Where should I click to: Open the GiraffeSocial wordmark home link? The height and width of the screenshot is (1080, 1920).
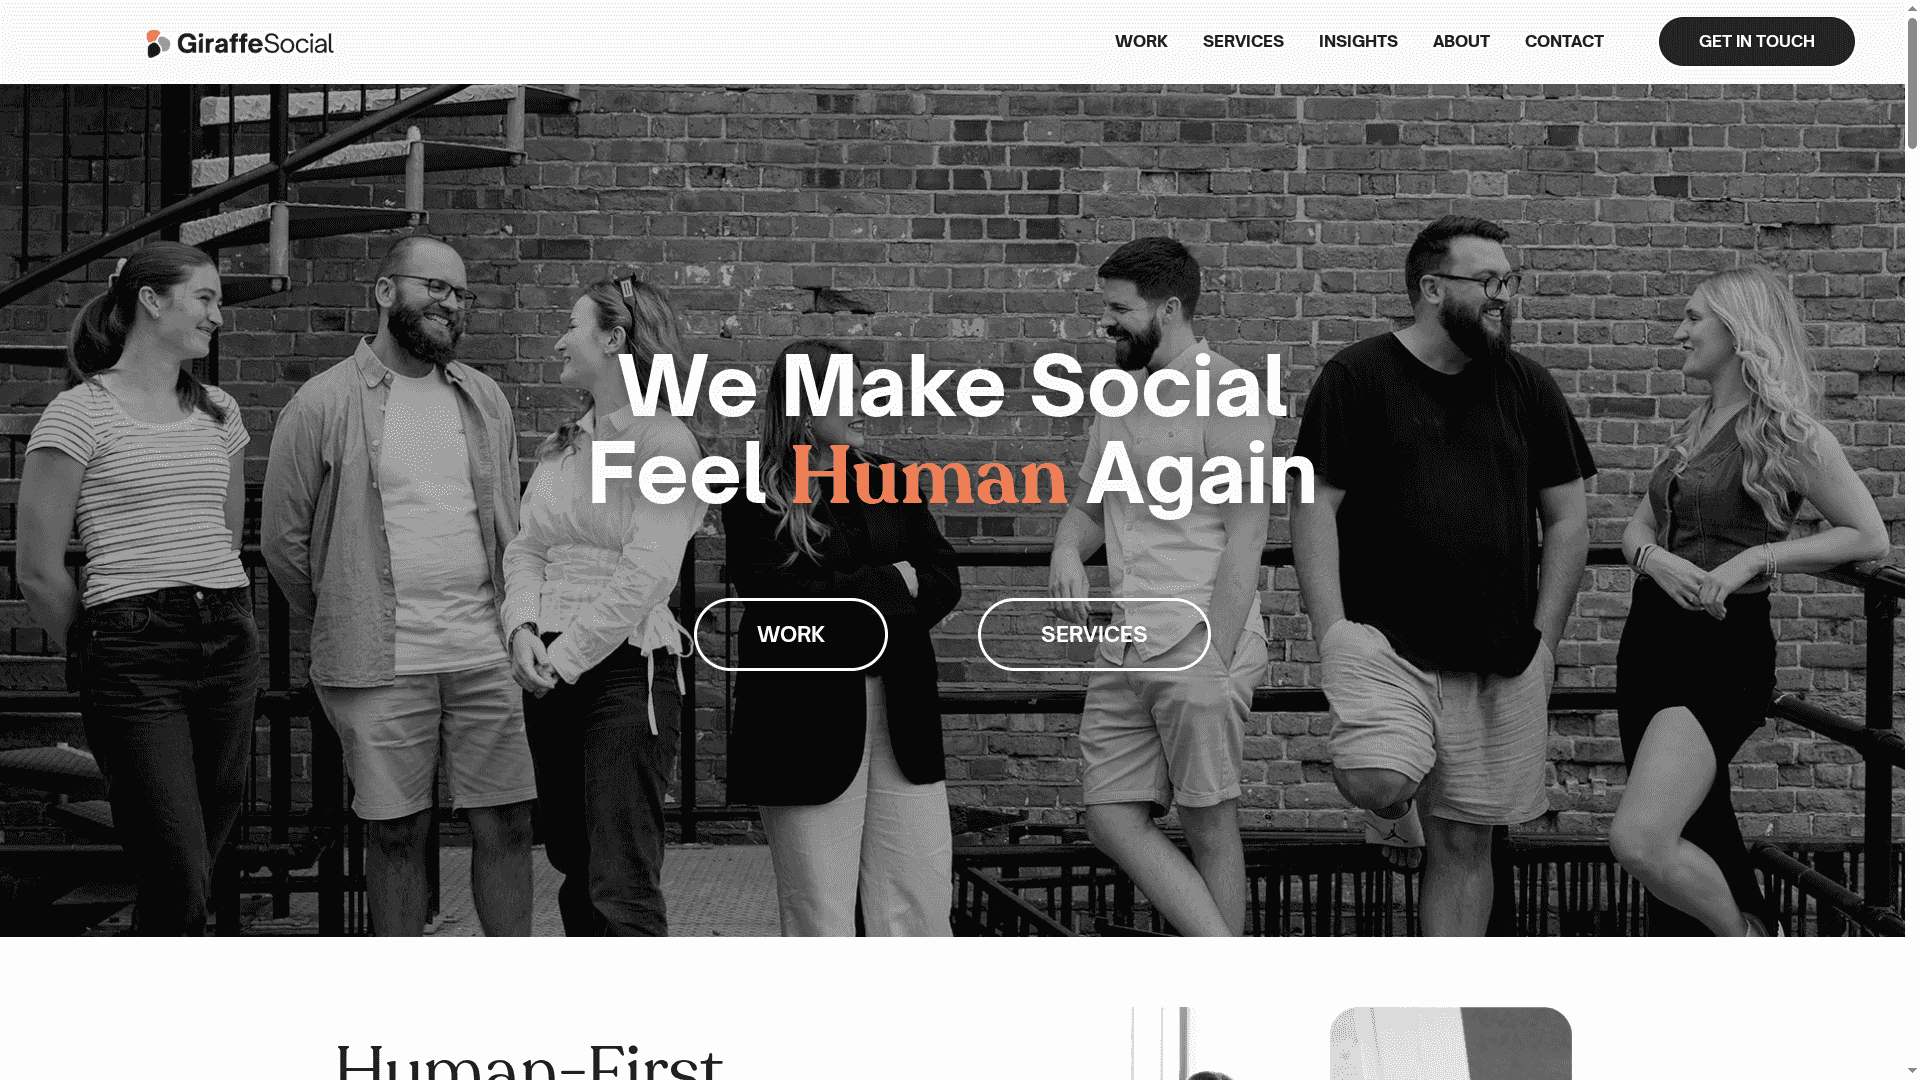coord(255,43)
